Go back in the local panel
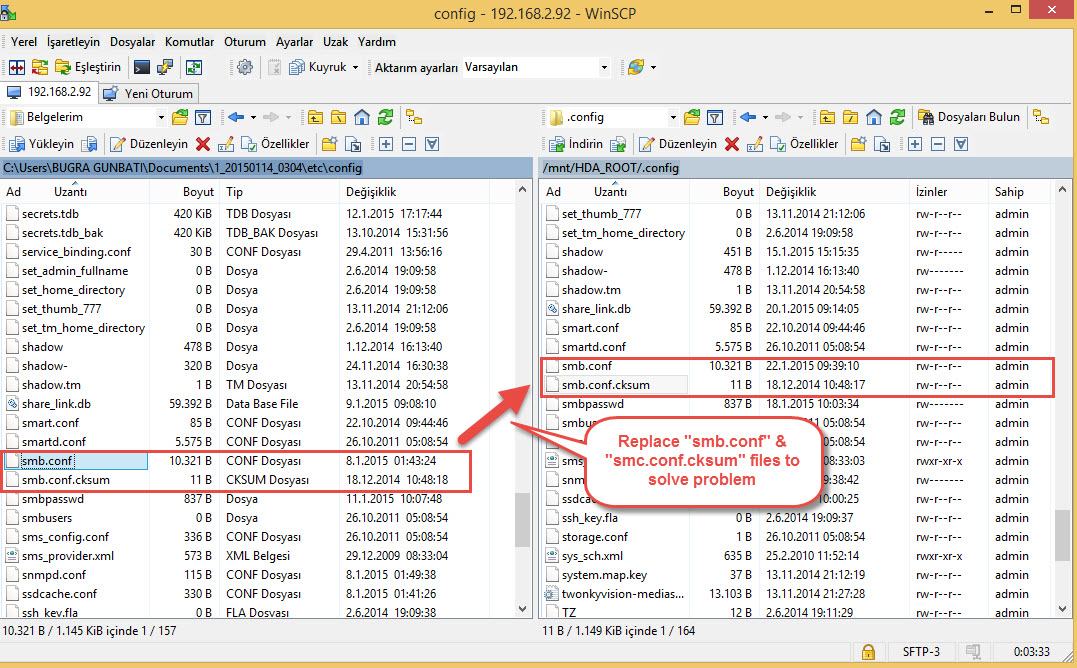Viewport: 1077px width, 668px height. pos(236,117)
